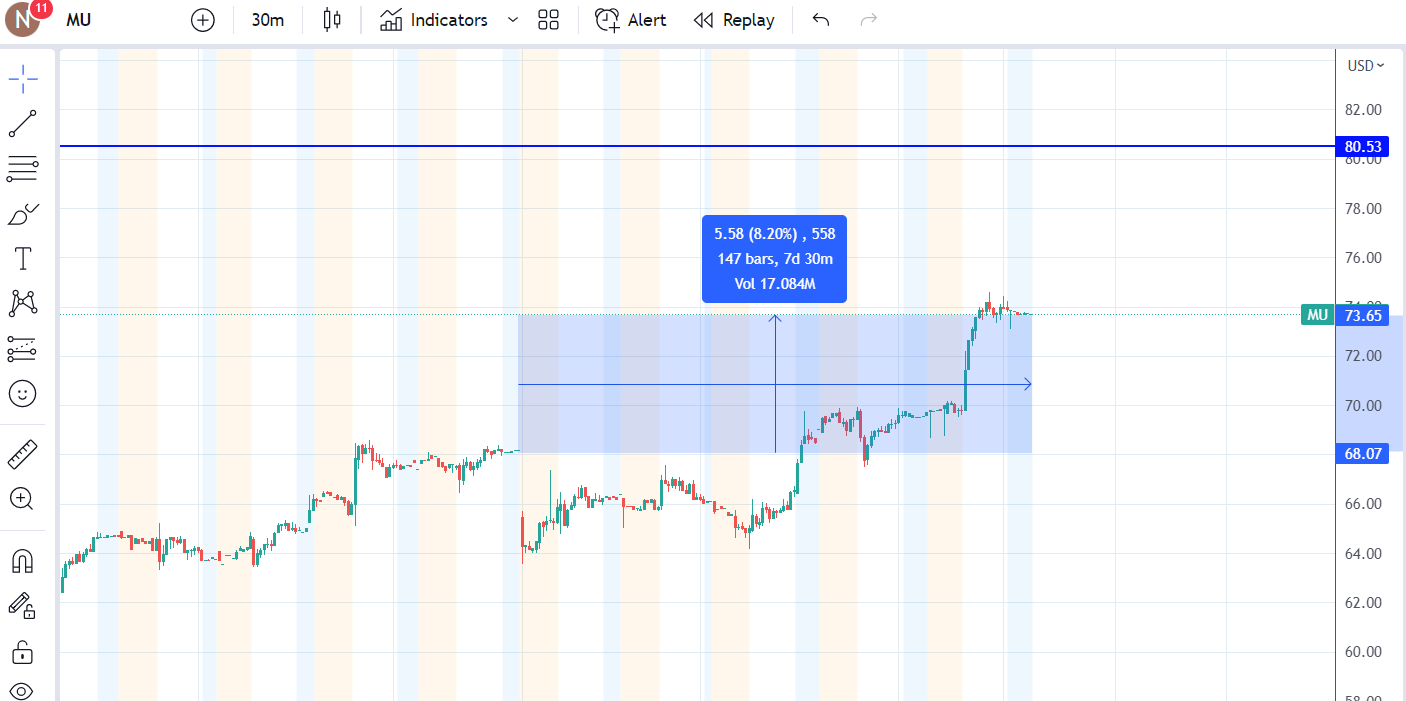Select the brush drawing tool

point(22,214)
